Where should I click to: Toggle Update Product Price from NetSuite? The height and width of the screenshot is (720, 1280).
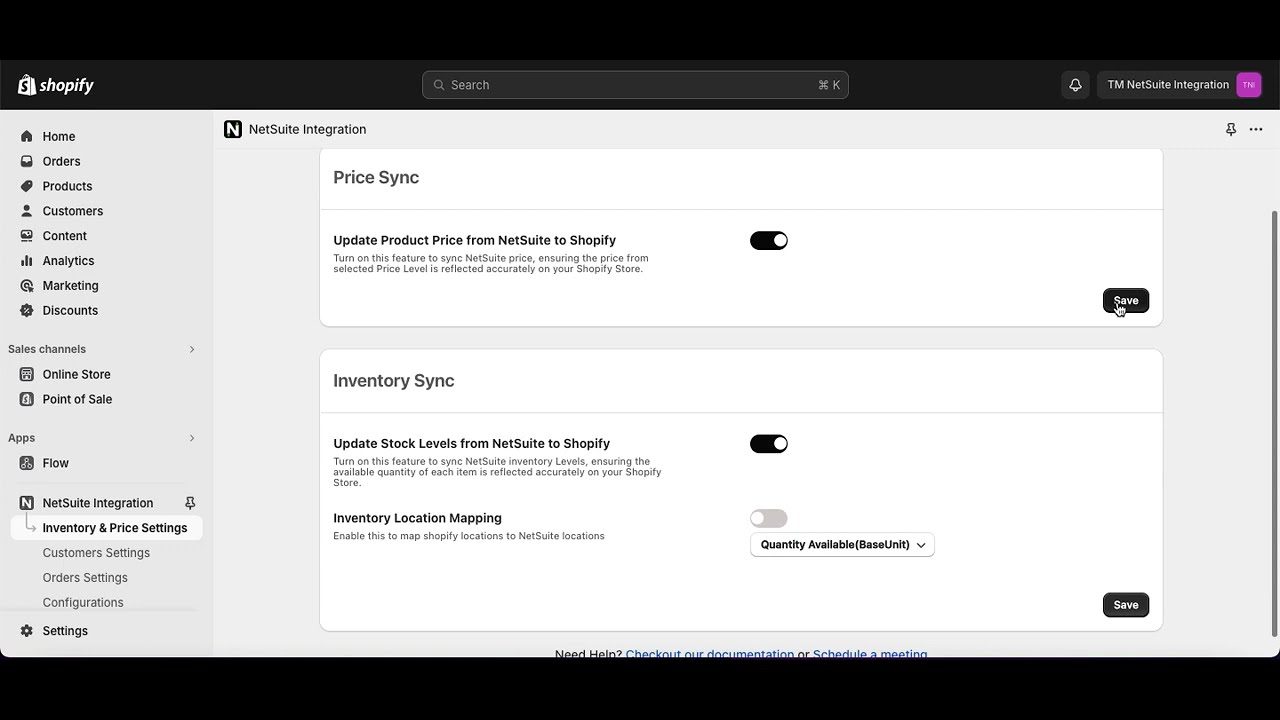[x=769, y=241]
